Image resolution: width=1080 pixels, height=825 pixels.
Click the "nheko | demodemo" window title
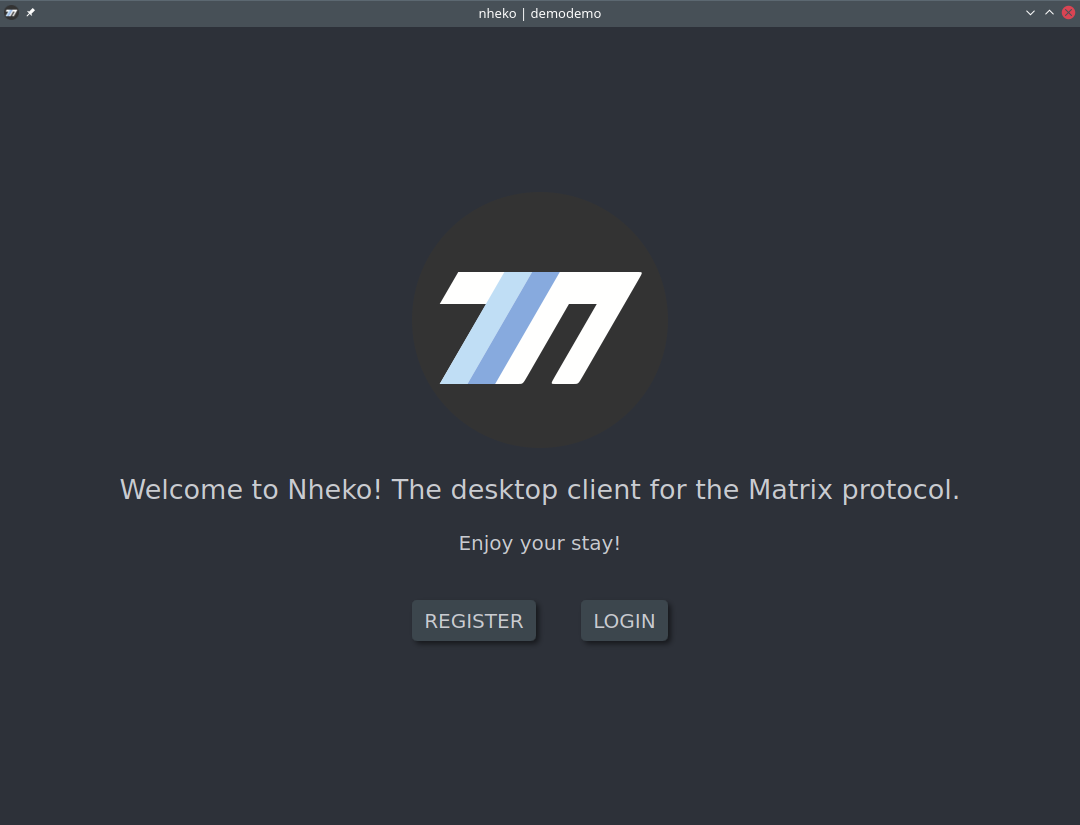[x=540, y=13]
